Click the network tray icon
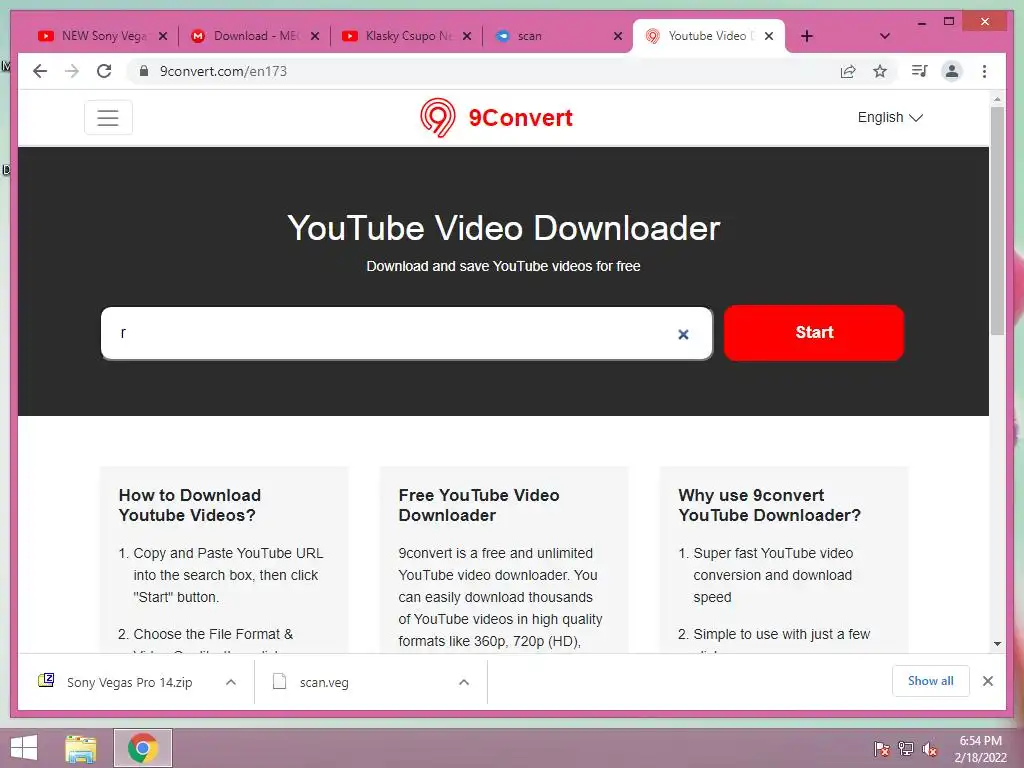This screenshot has width=1024, height=768. pos(906,749)
